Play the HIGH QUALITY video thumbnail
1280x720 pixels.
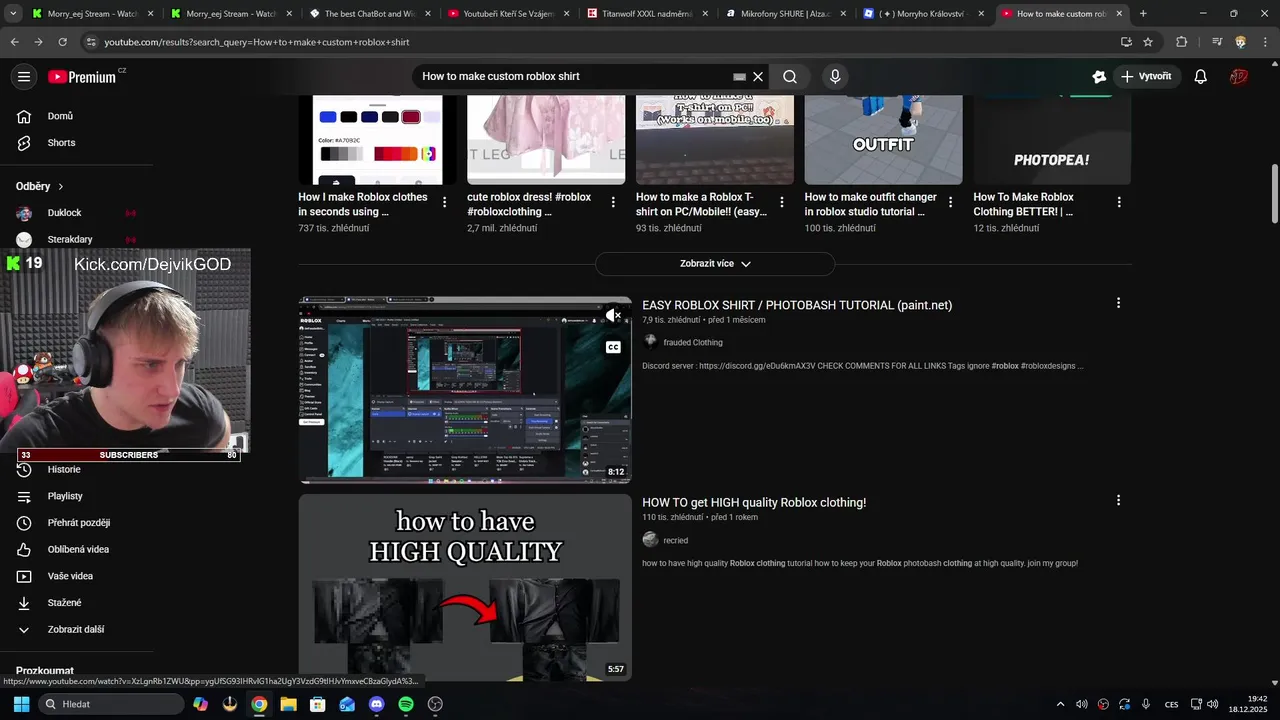coord(465,587)
